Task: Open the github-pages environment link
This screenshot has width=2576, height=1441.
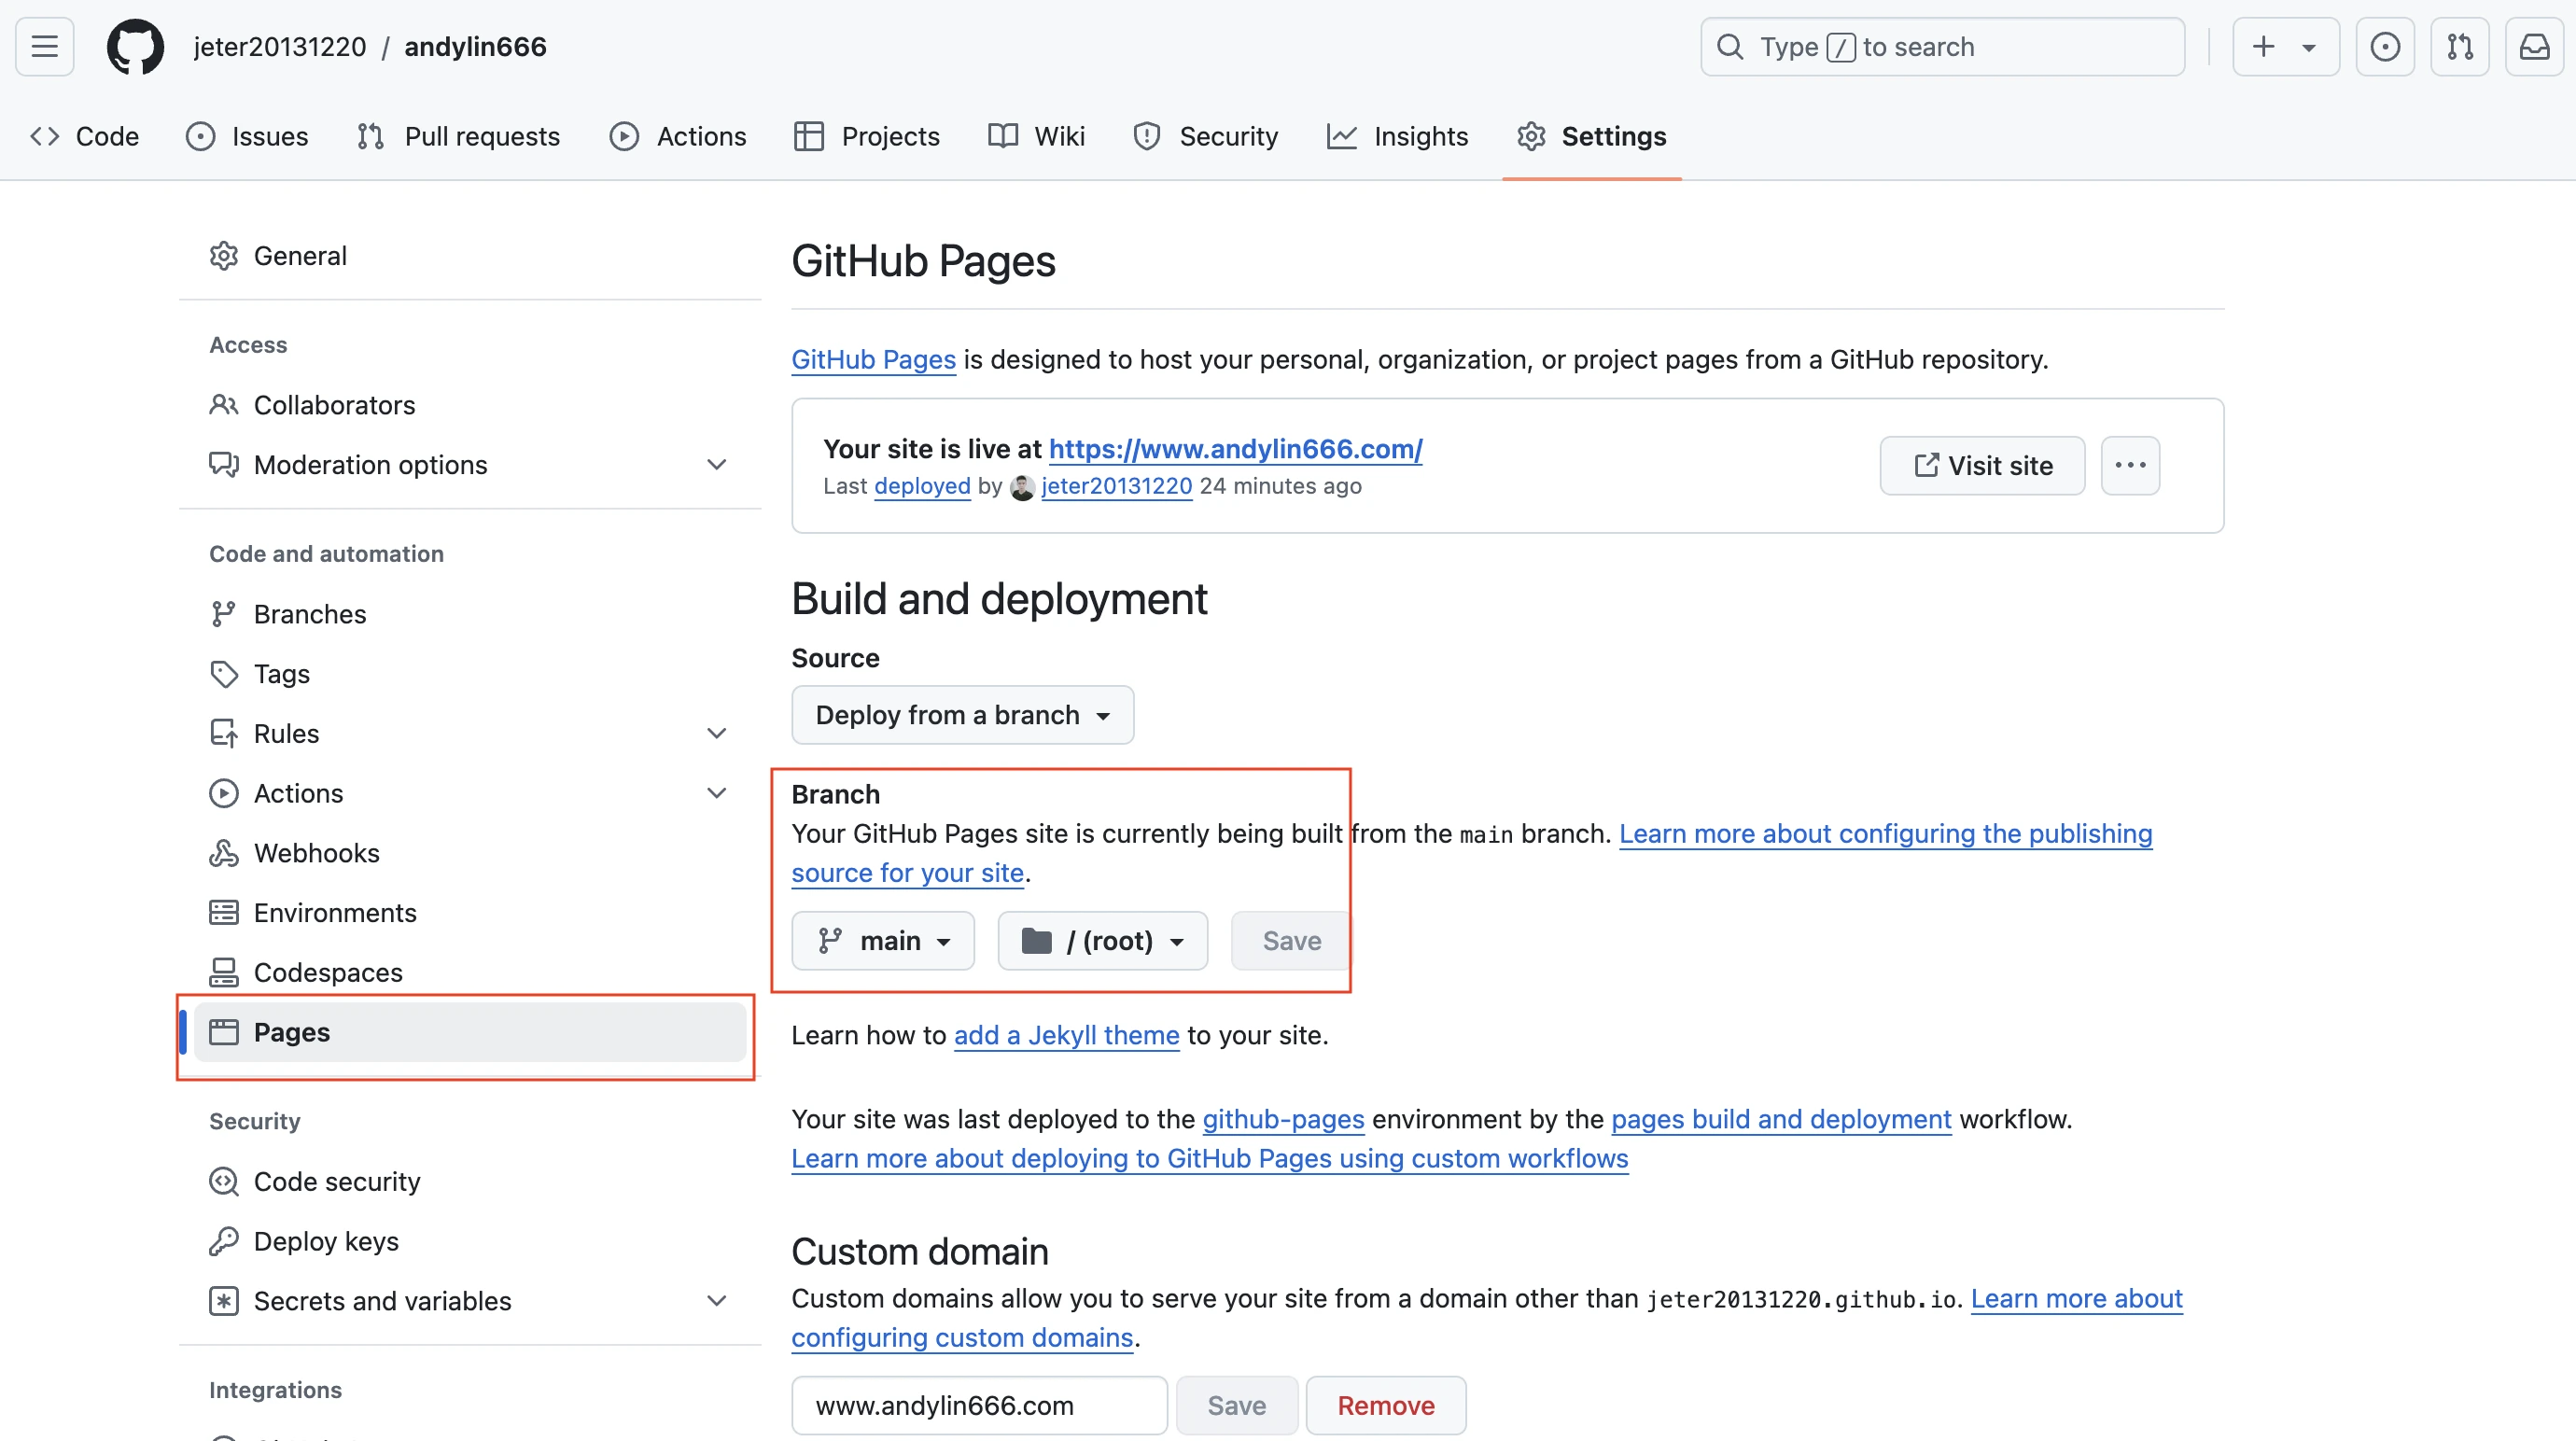Action: 1283,1119
